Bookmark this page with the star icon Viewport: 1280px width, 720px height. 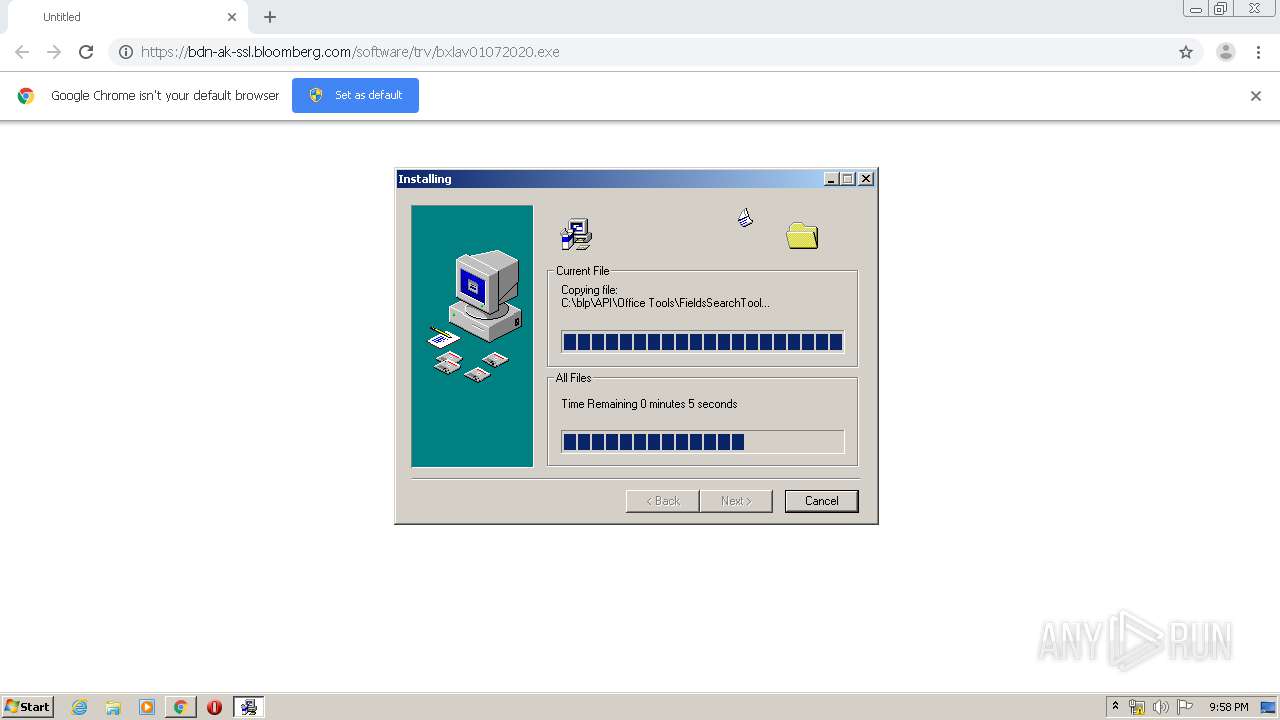tap(1186, 52)
